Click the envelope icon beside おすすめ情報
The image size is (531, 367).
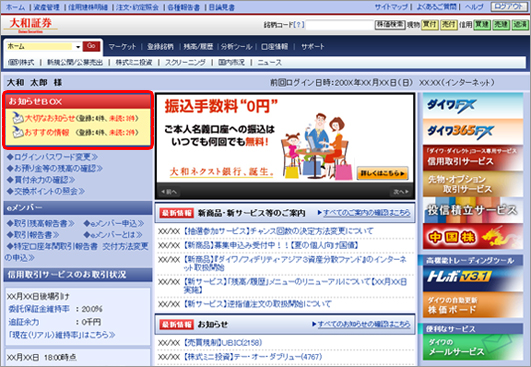tap(18, 132)
